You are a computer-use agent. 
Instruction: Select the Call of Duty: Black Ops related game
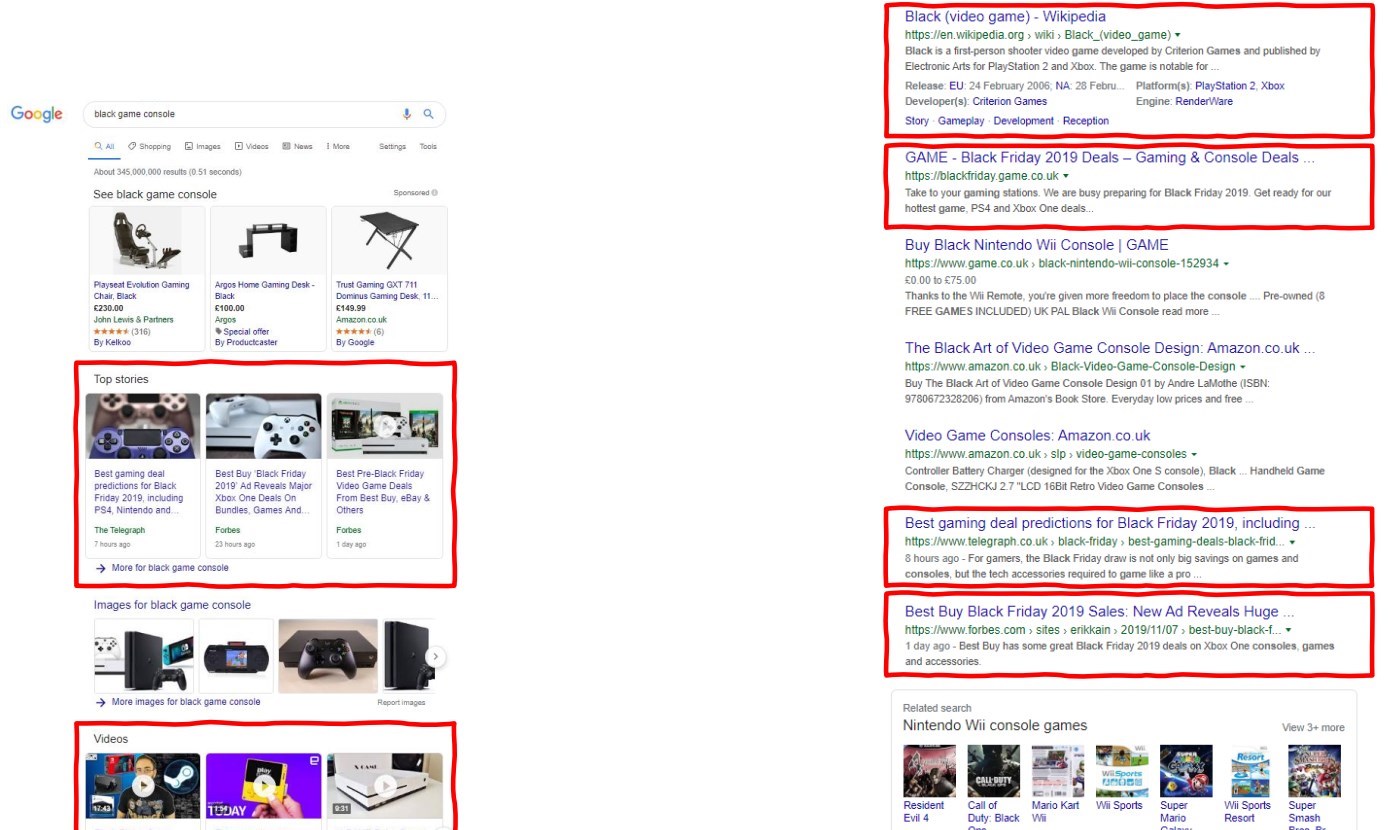[x=994, y=786]
